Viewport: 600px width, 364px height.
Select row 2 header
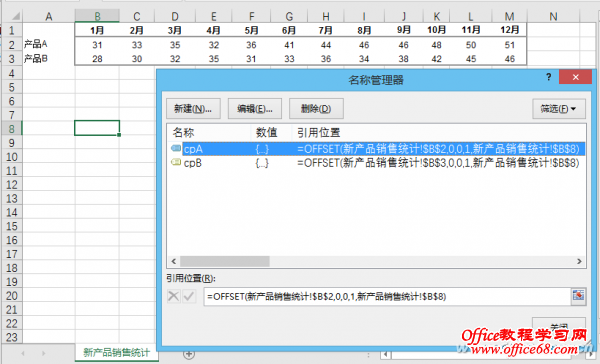(11, 44)
